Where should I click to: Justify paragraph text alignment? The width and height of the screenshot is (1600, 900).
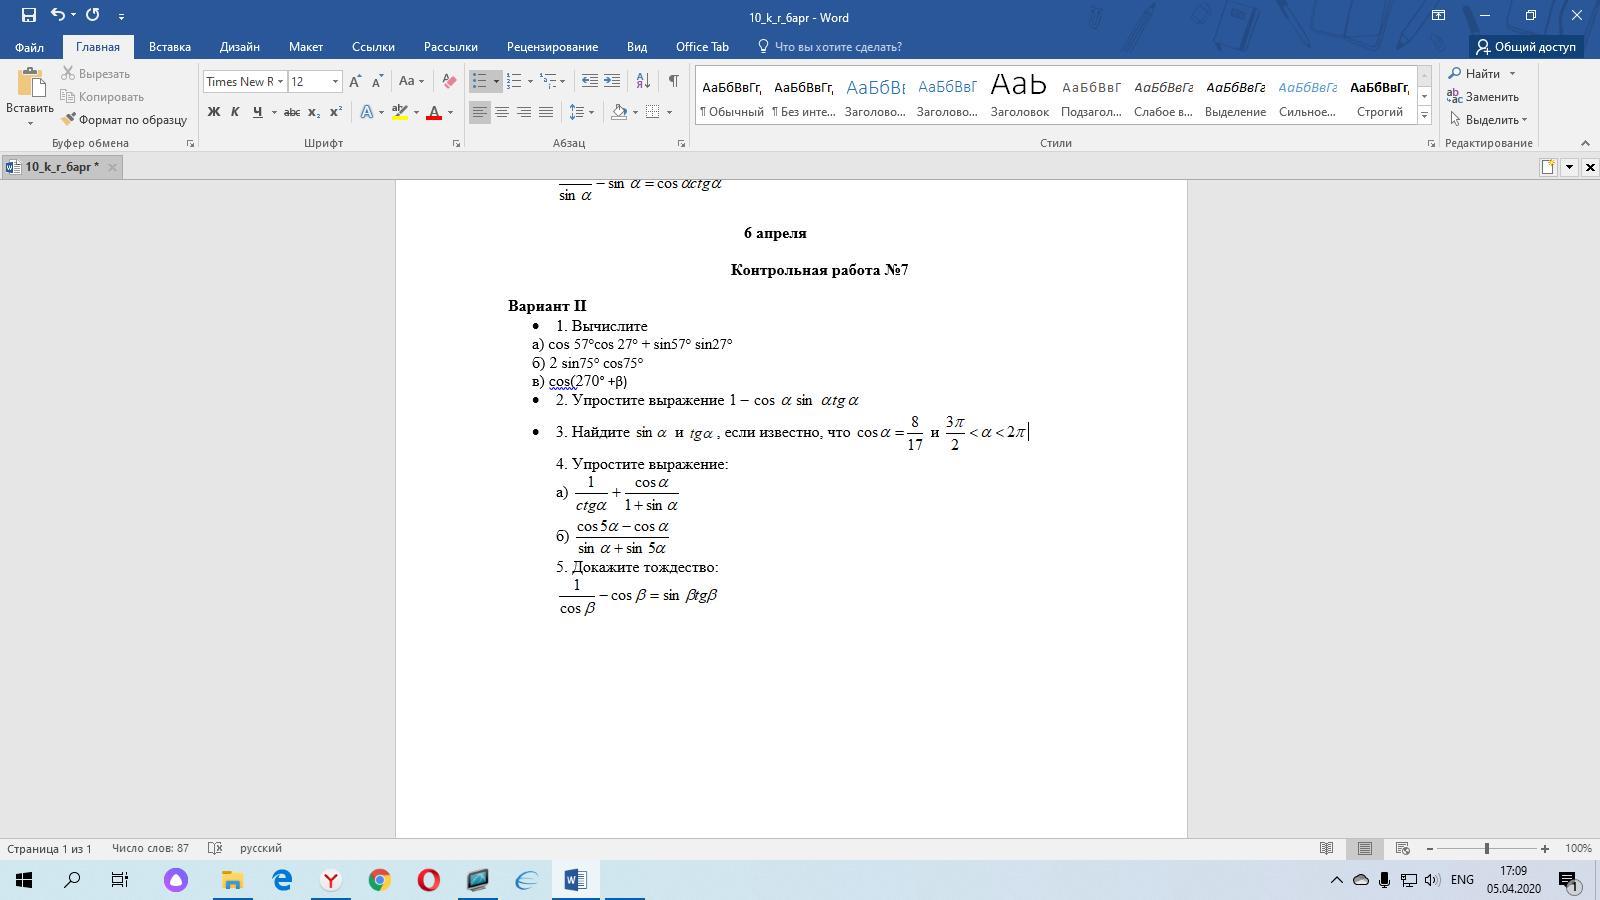click(546, 112)
